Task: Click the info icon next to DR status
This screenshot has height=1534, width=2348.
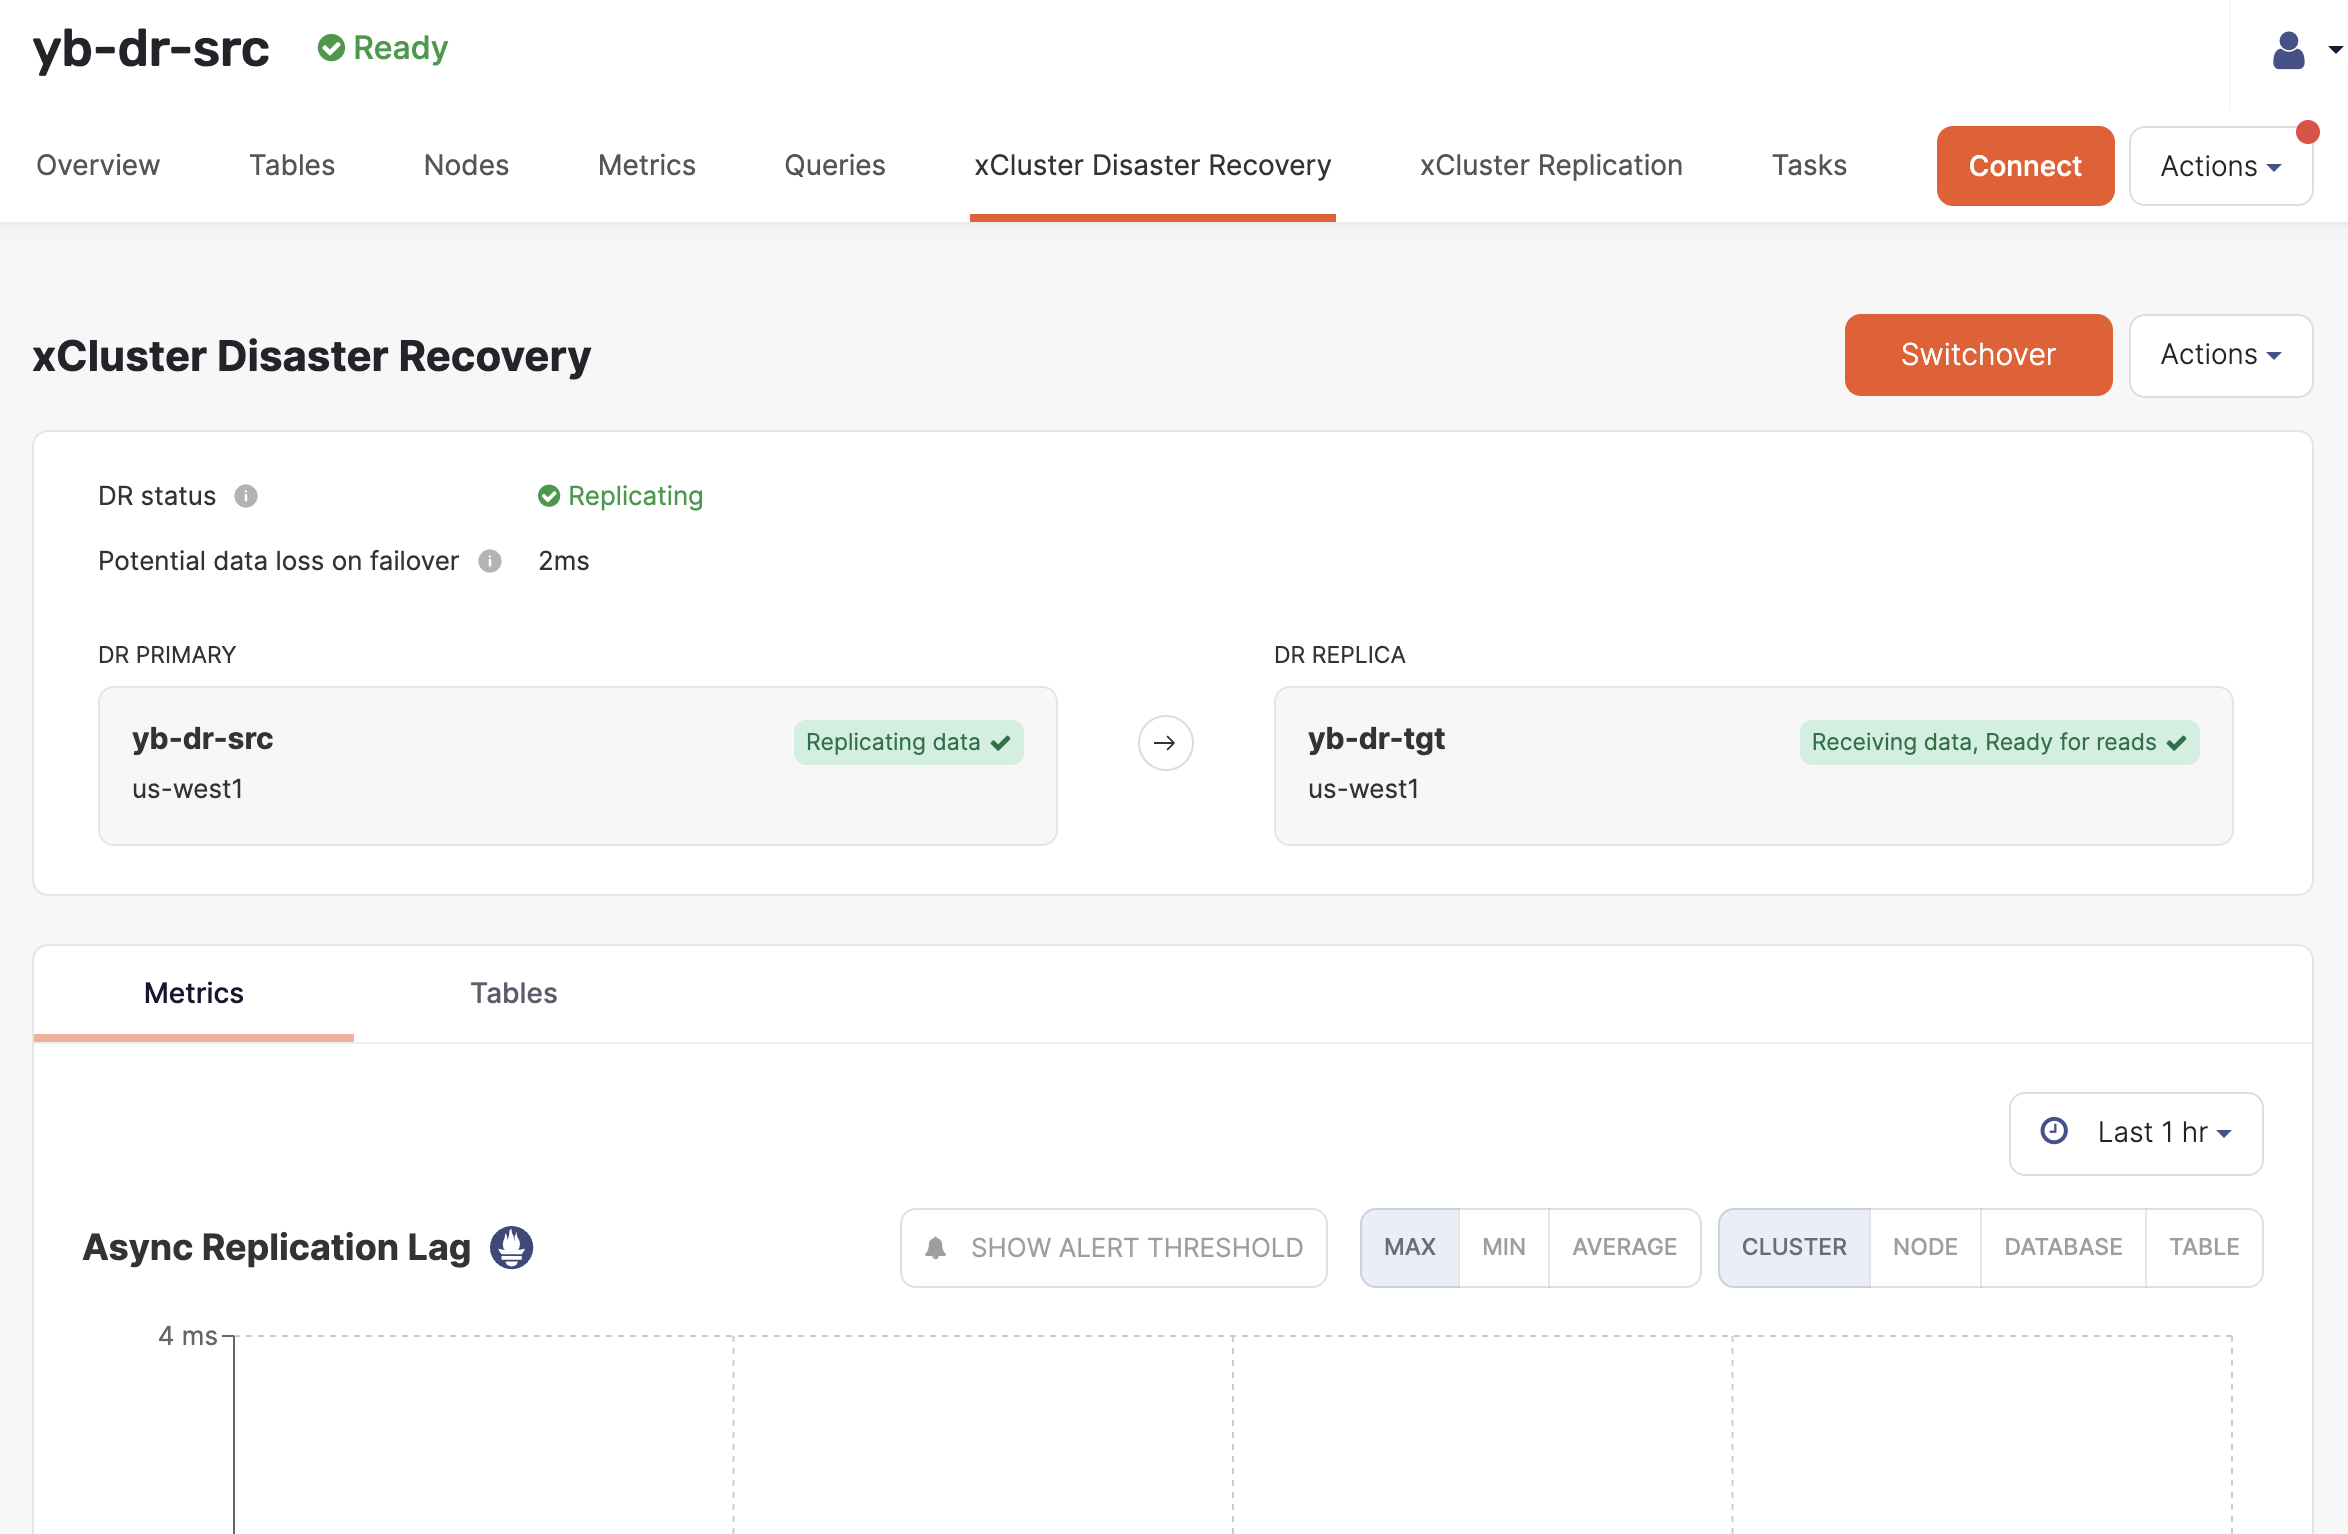Action: [247, 495]
